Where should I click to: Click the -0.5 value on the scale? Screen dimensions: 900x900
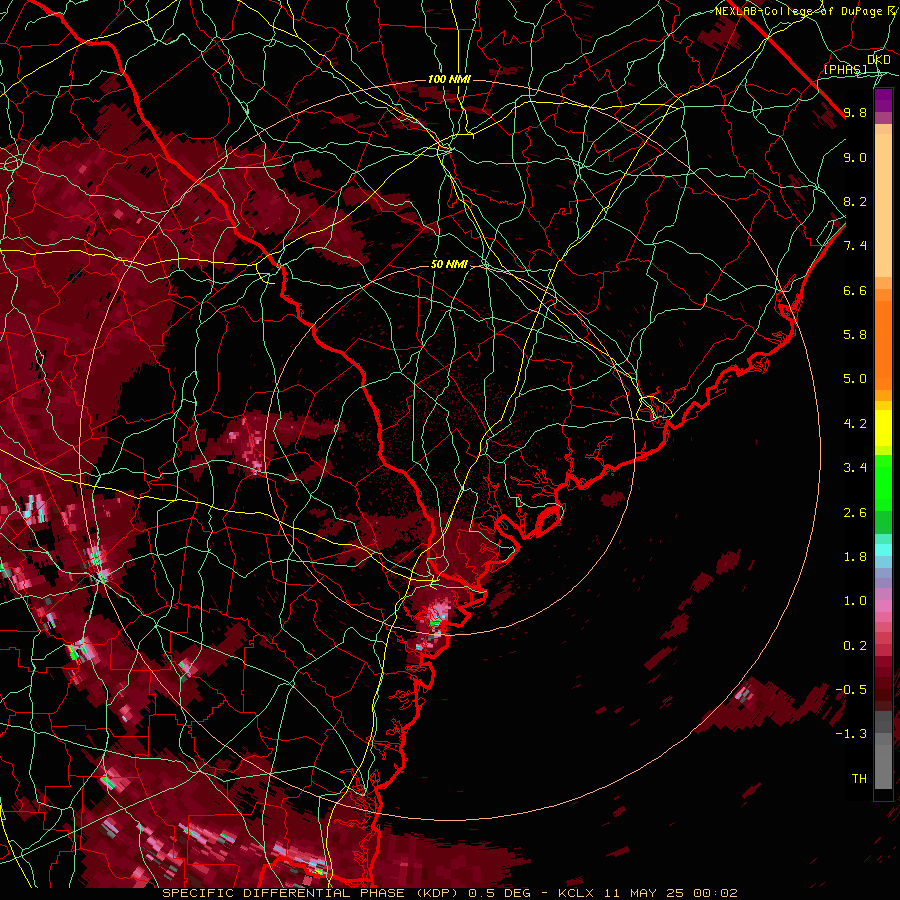tap(851, 690)
